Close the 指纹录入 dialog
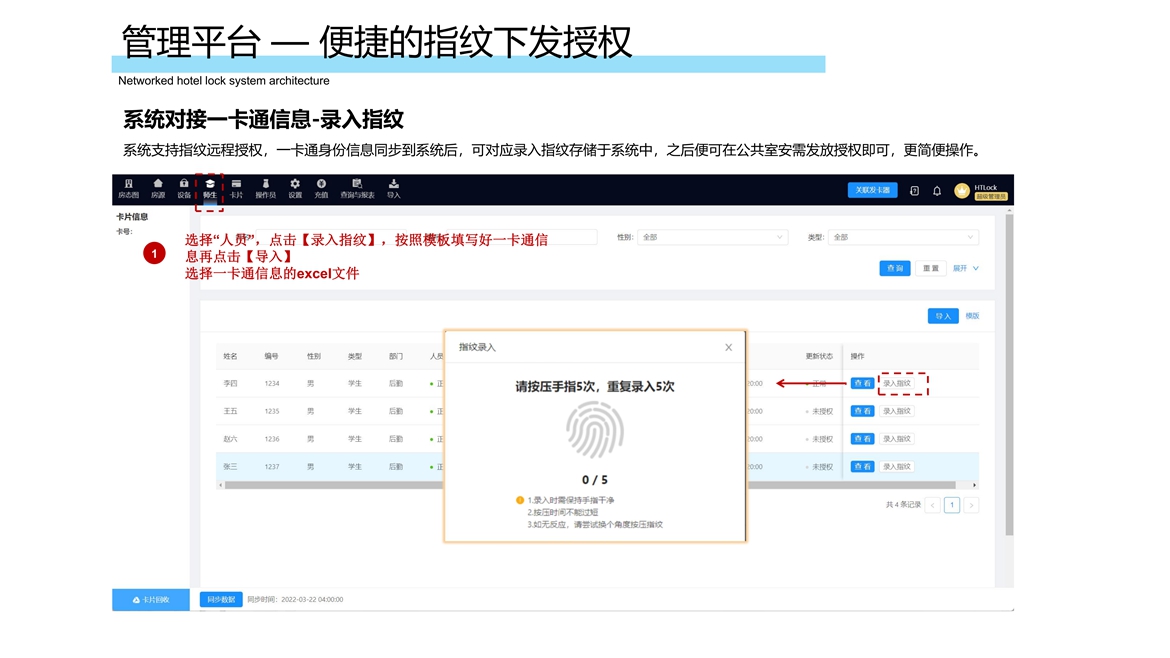 728,347
